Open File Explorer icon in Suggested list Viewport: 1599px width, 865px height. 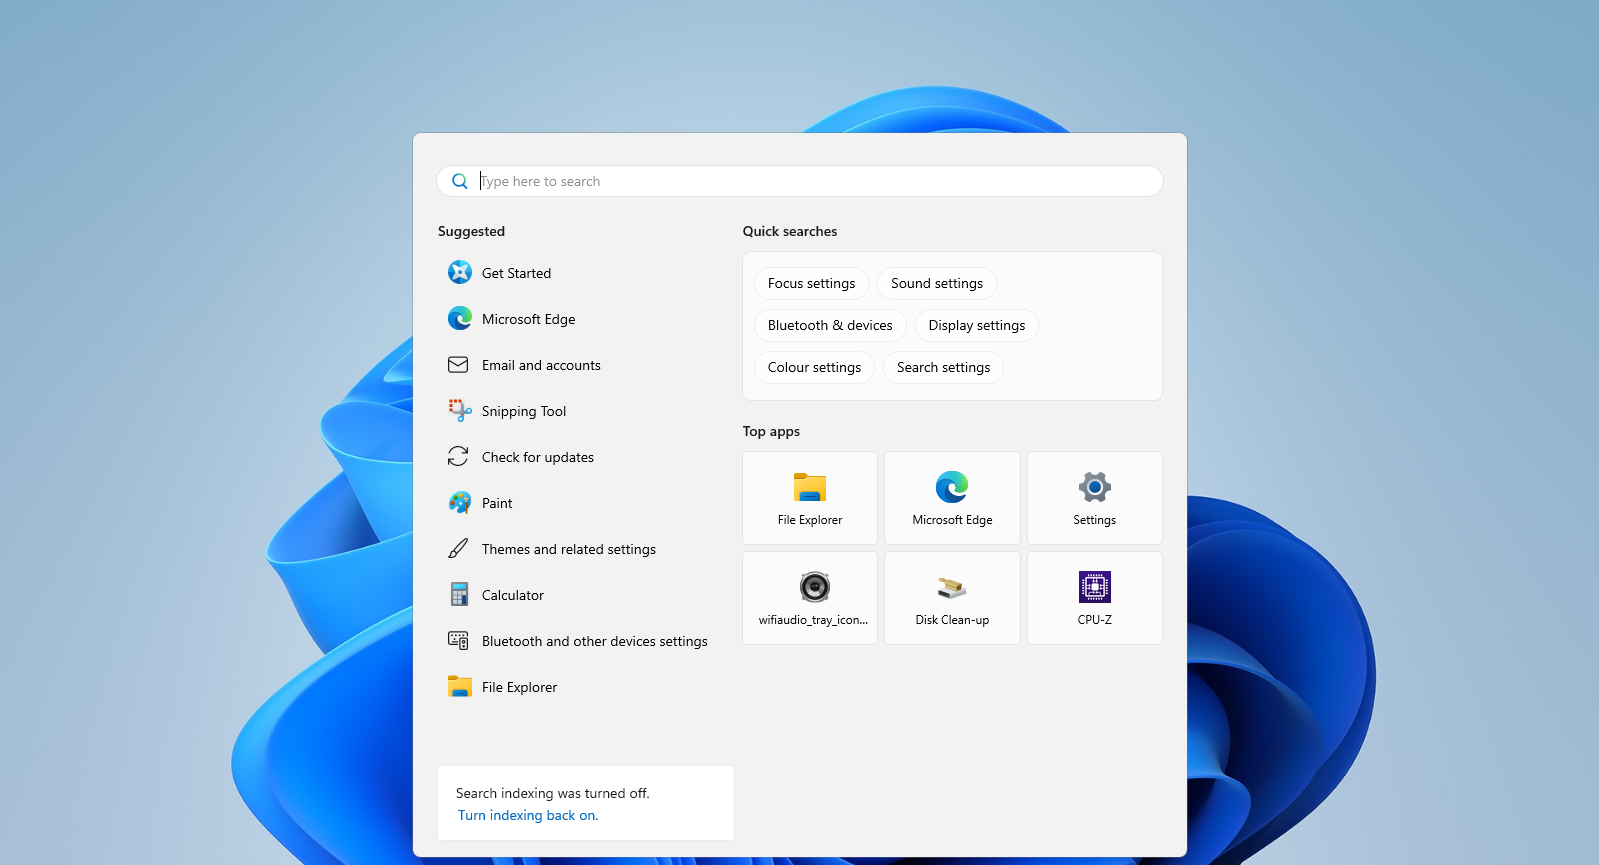pos(459,686)
